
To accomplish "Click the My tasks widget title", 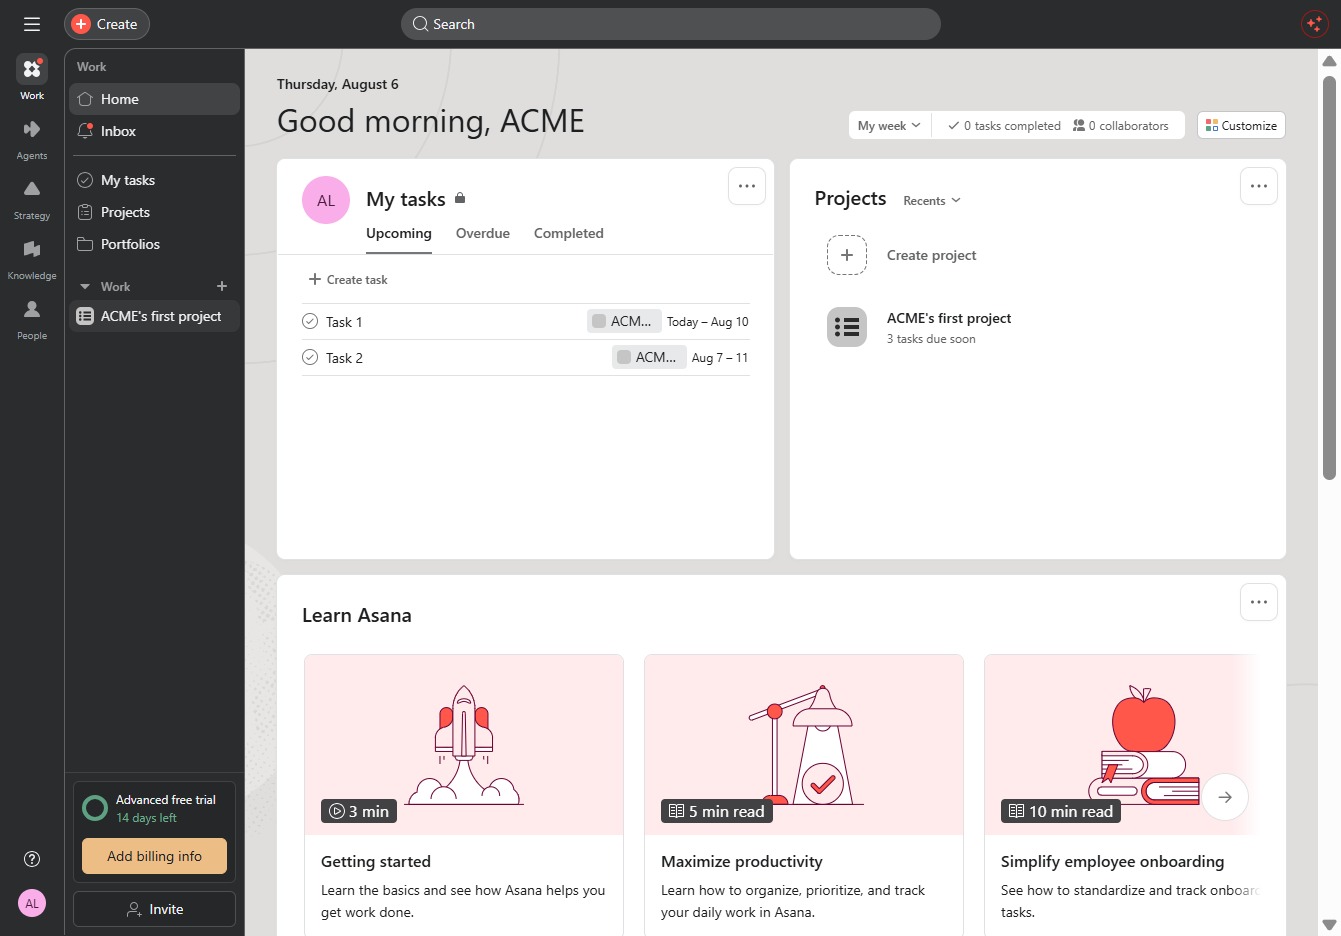I will point(406,199).
